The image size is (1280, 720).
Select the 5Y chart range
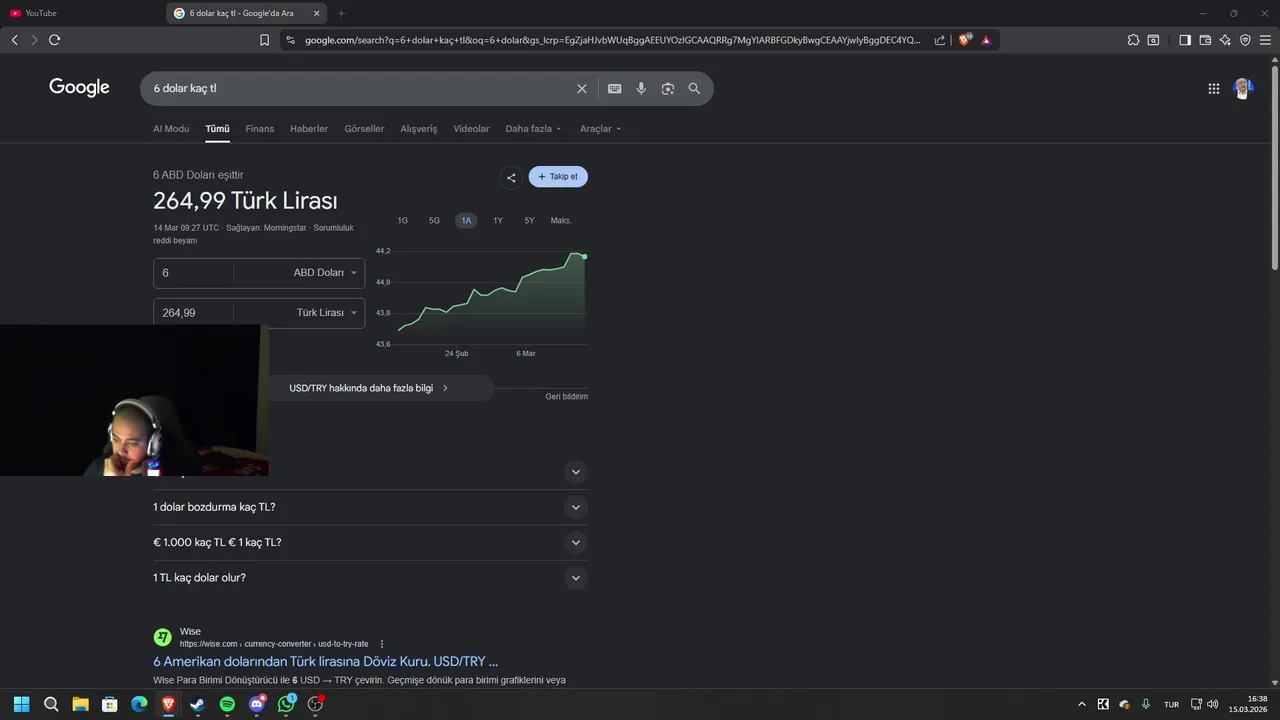coord(529,220)
